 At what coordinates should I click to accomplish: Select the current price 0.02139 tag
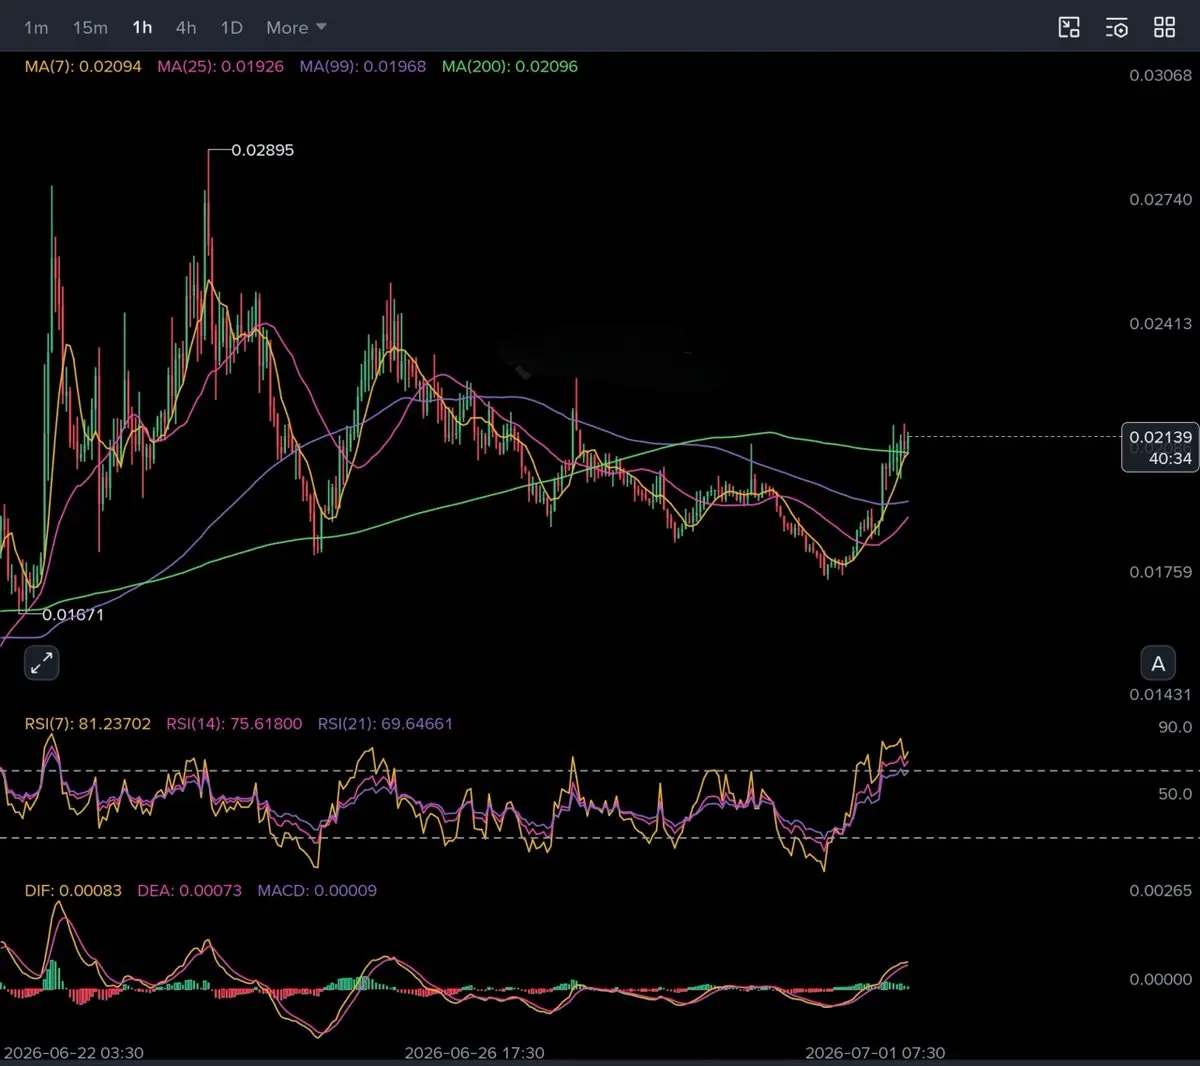(x=1160, y=447)
